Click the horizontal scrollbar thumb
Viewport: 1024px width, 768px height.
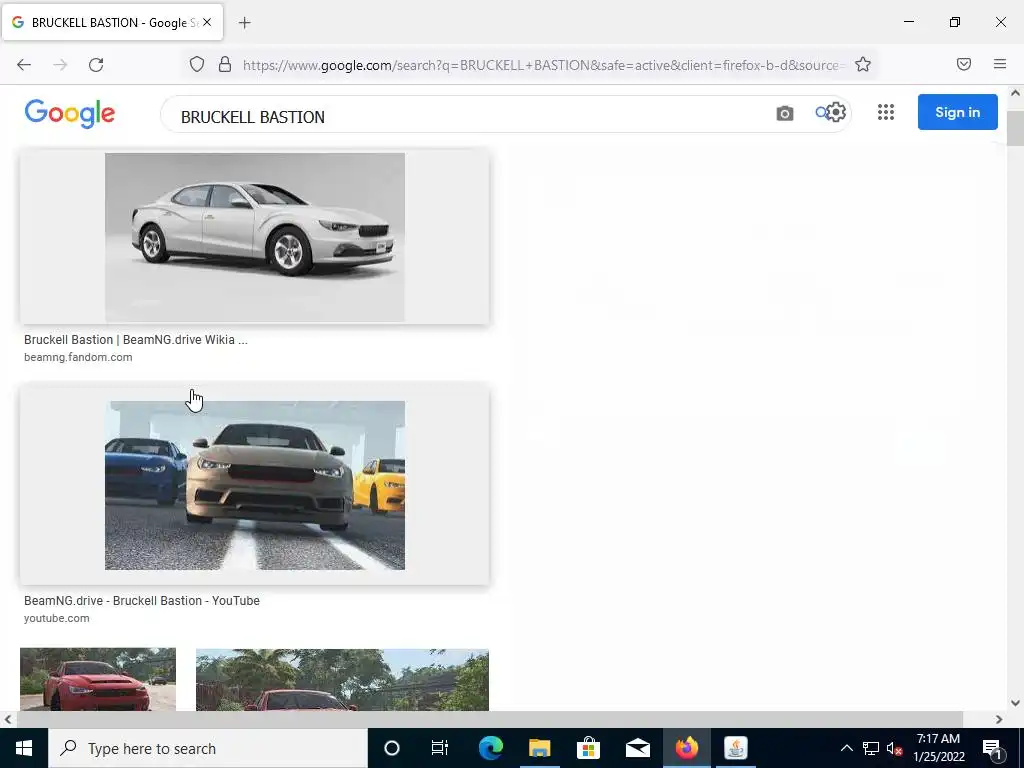[x=490, y=720]
